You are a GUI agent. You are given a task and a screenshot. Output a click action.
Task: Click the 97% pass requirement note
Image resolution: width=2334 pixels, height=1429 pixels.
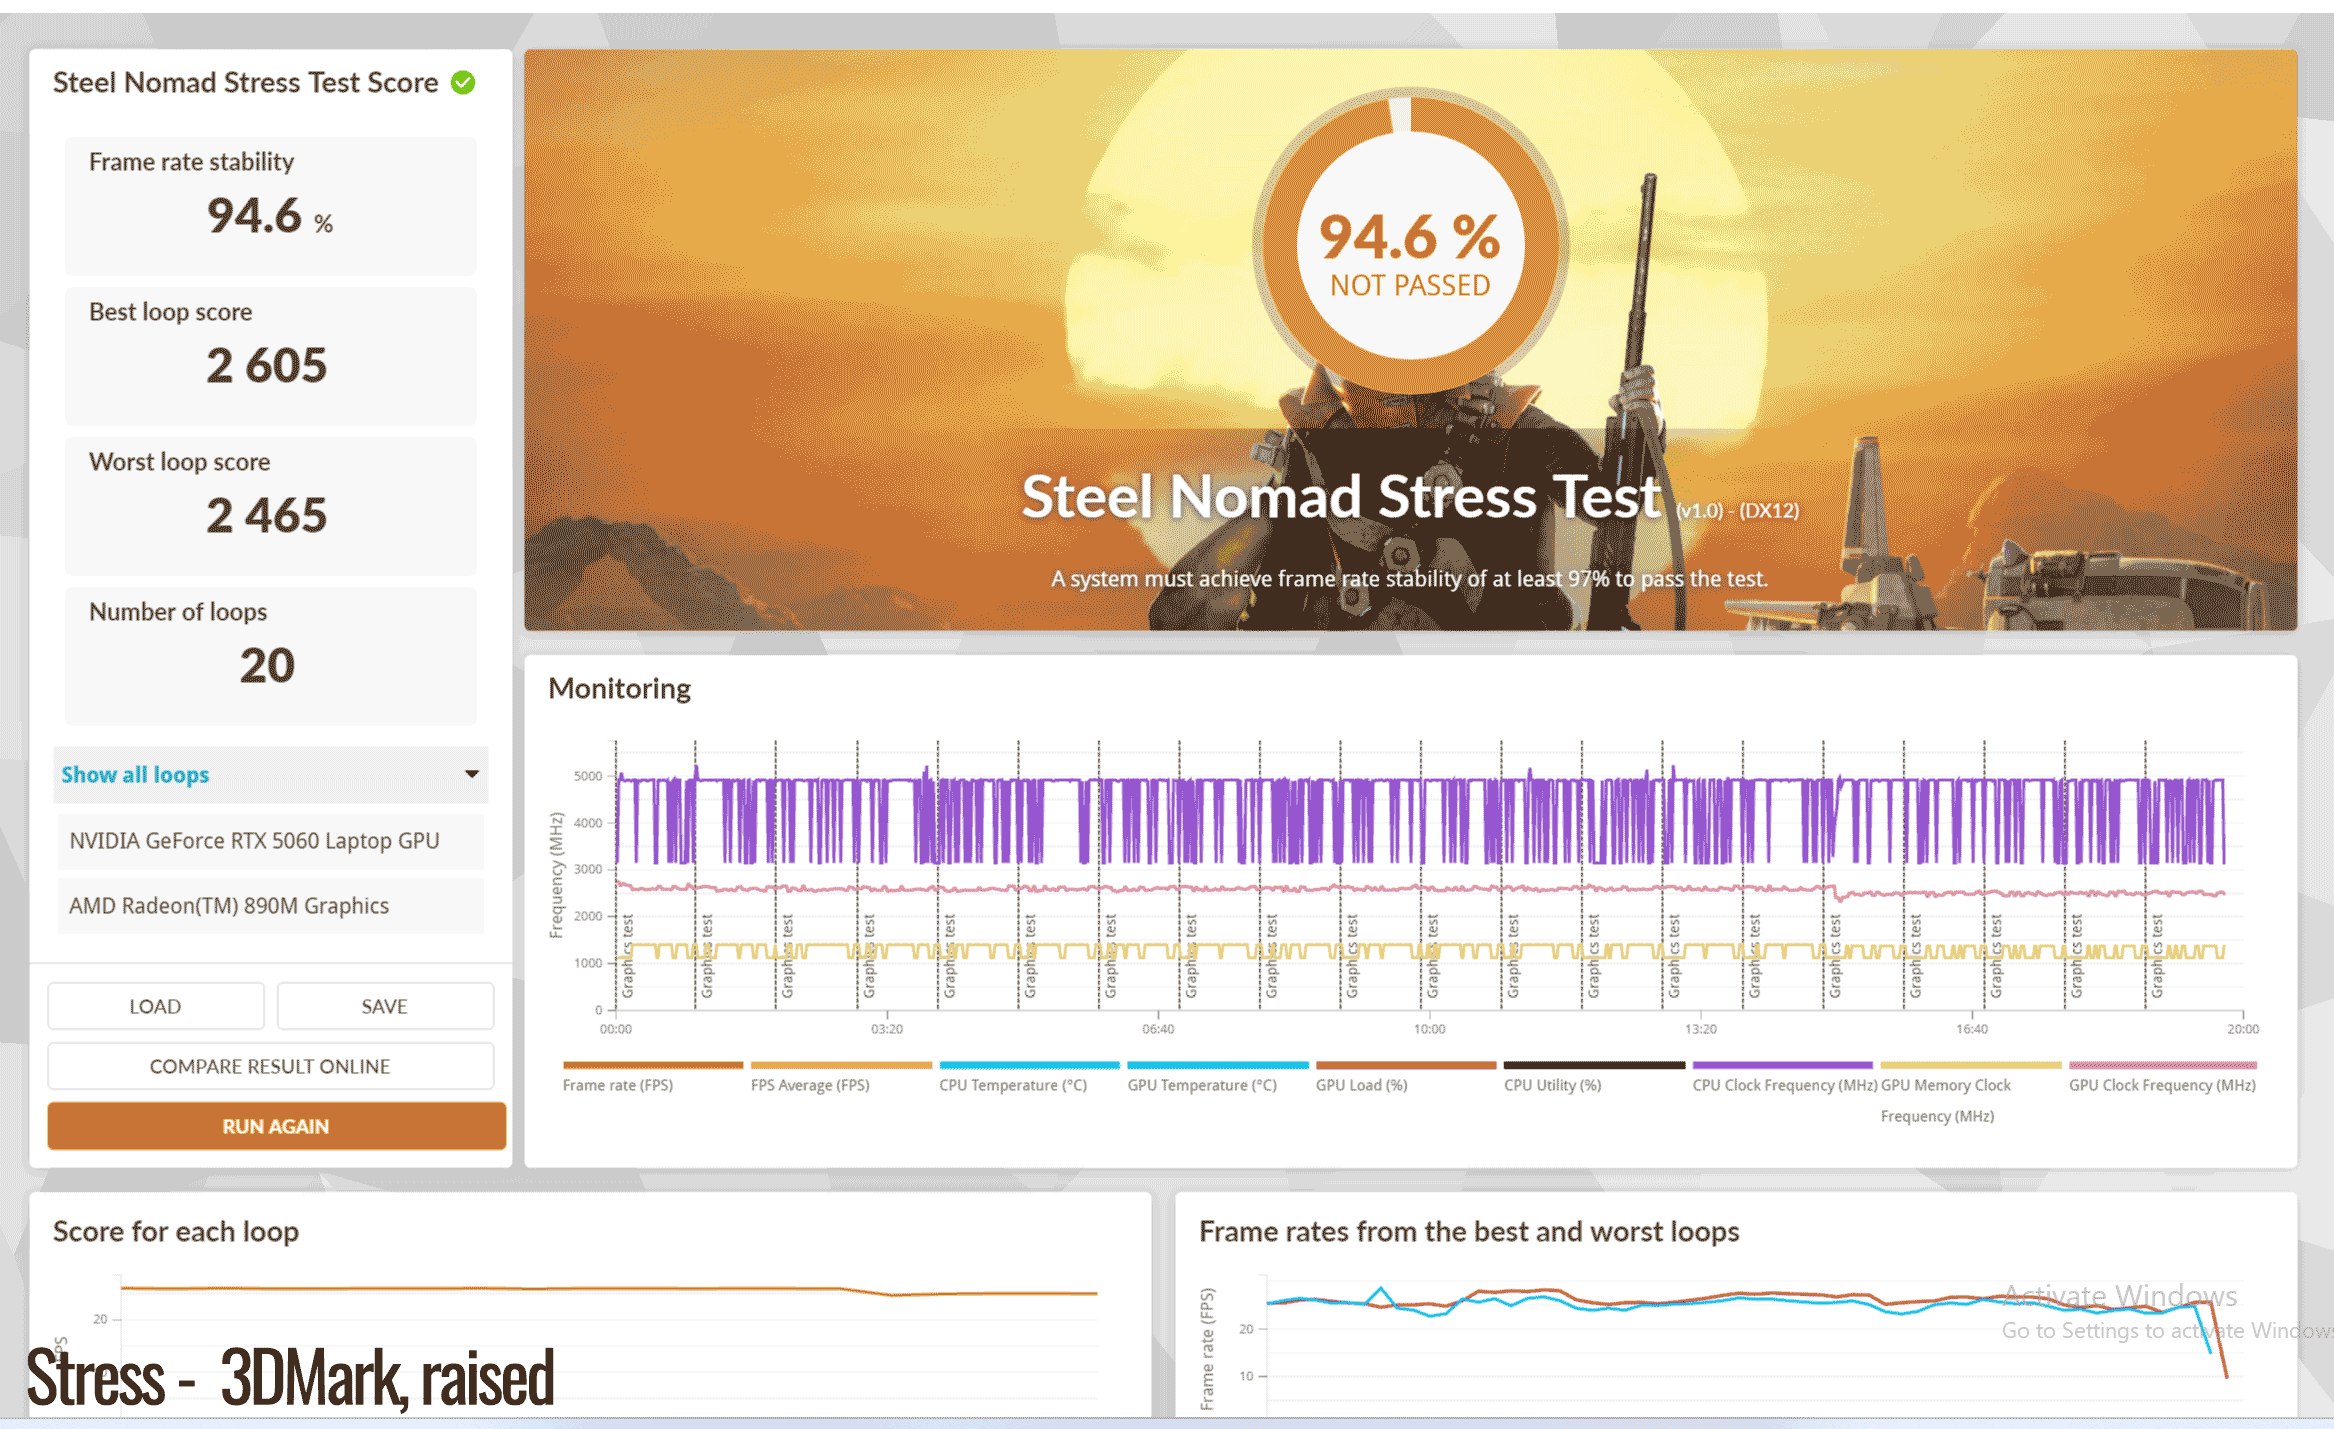(1409, 578)
